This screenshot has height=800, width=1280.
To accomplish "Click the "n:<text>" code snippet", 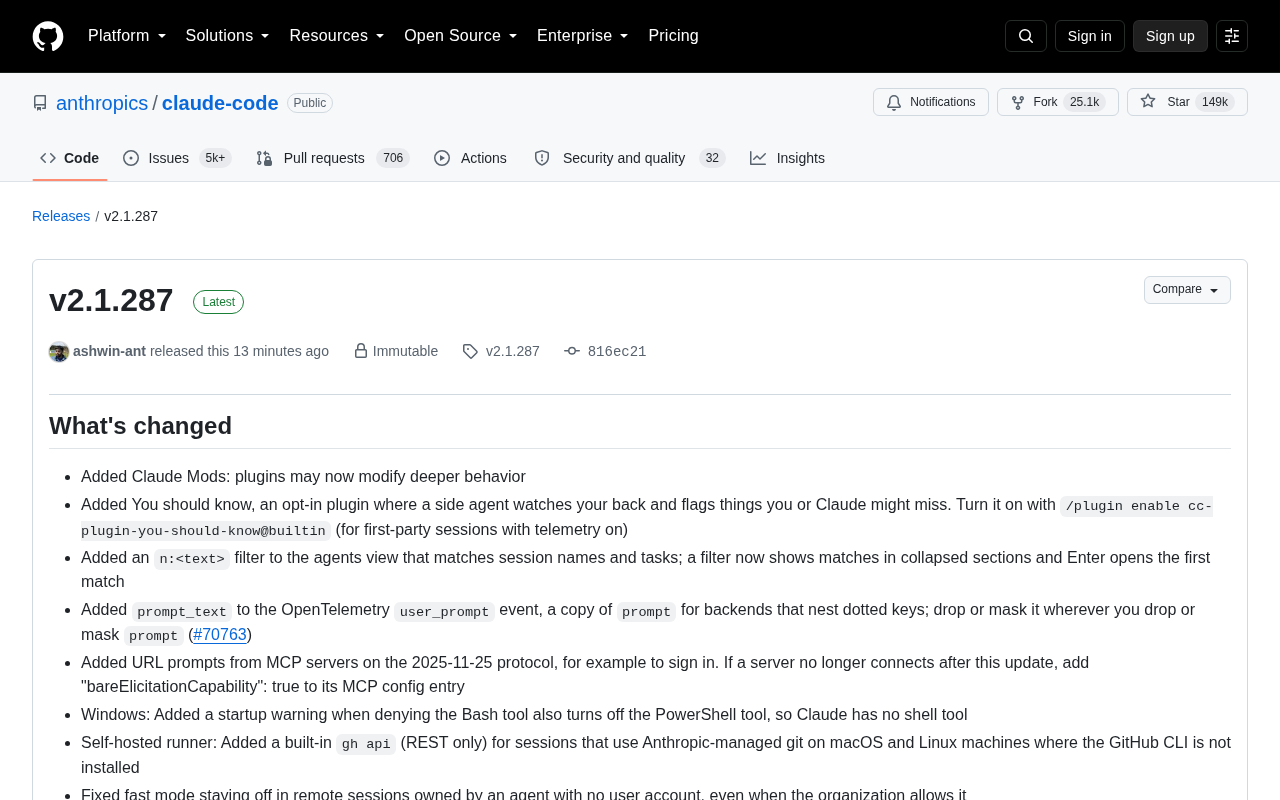I will point(192,559).
